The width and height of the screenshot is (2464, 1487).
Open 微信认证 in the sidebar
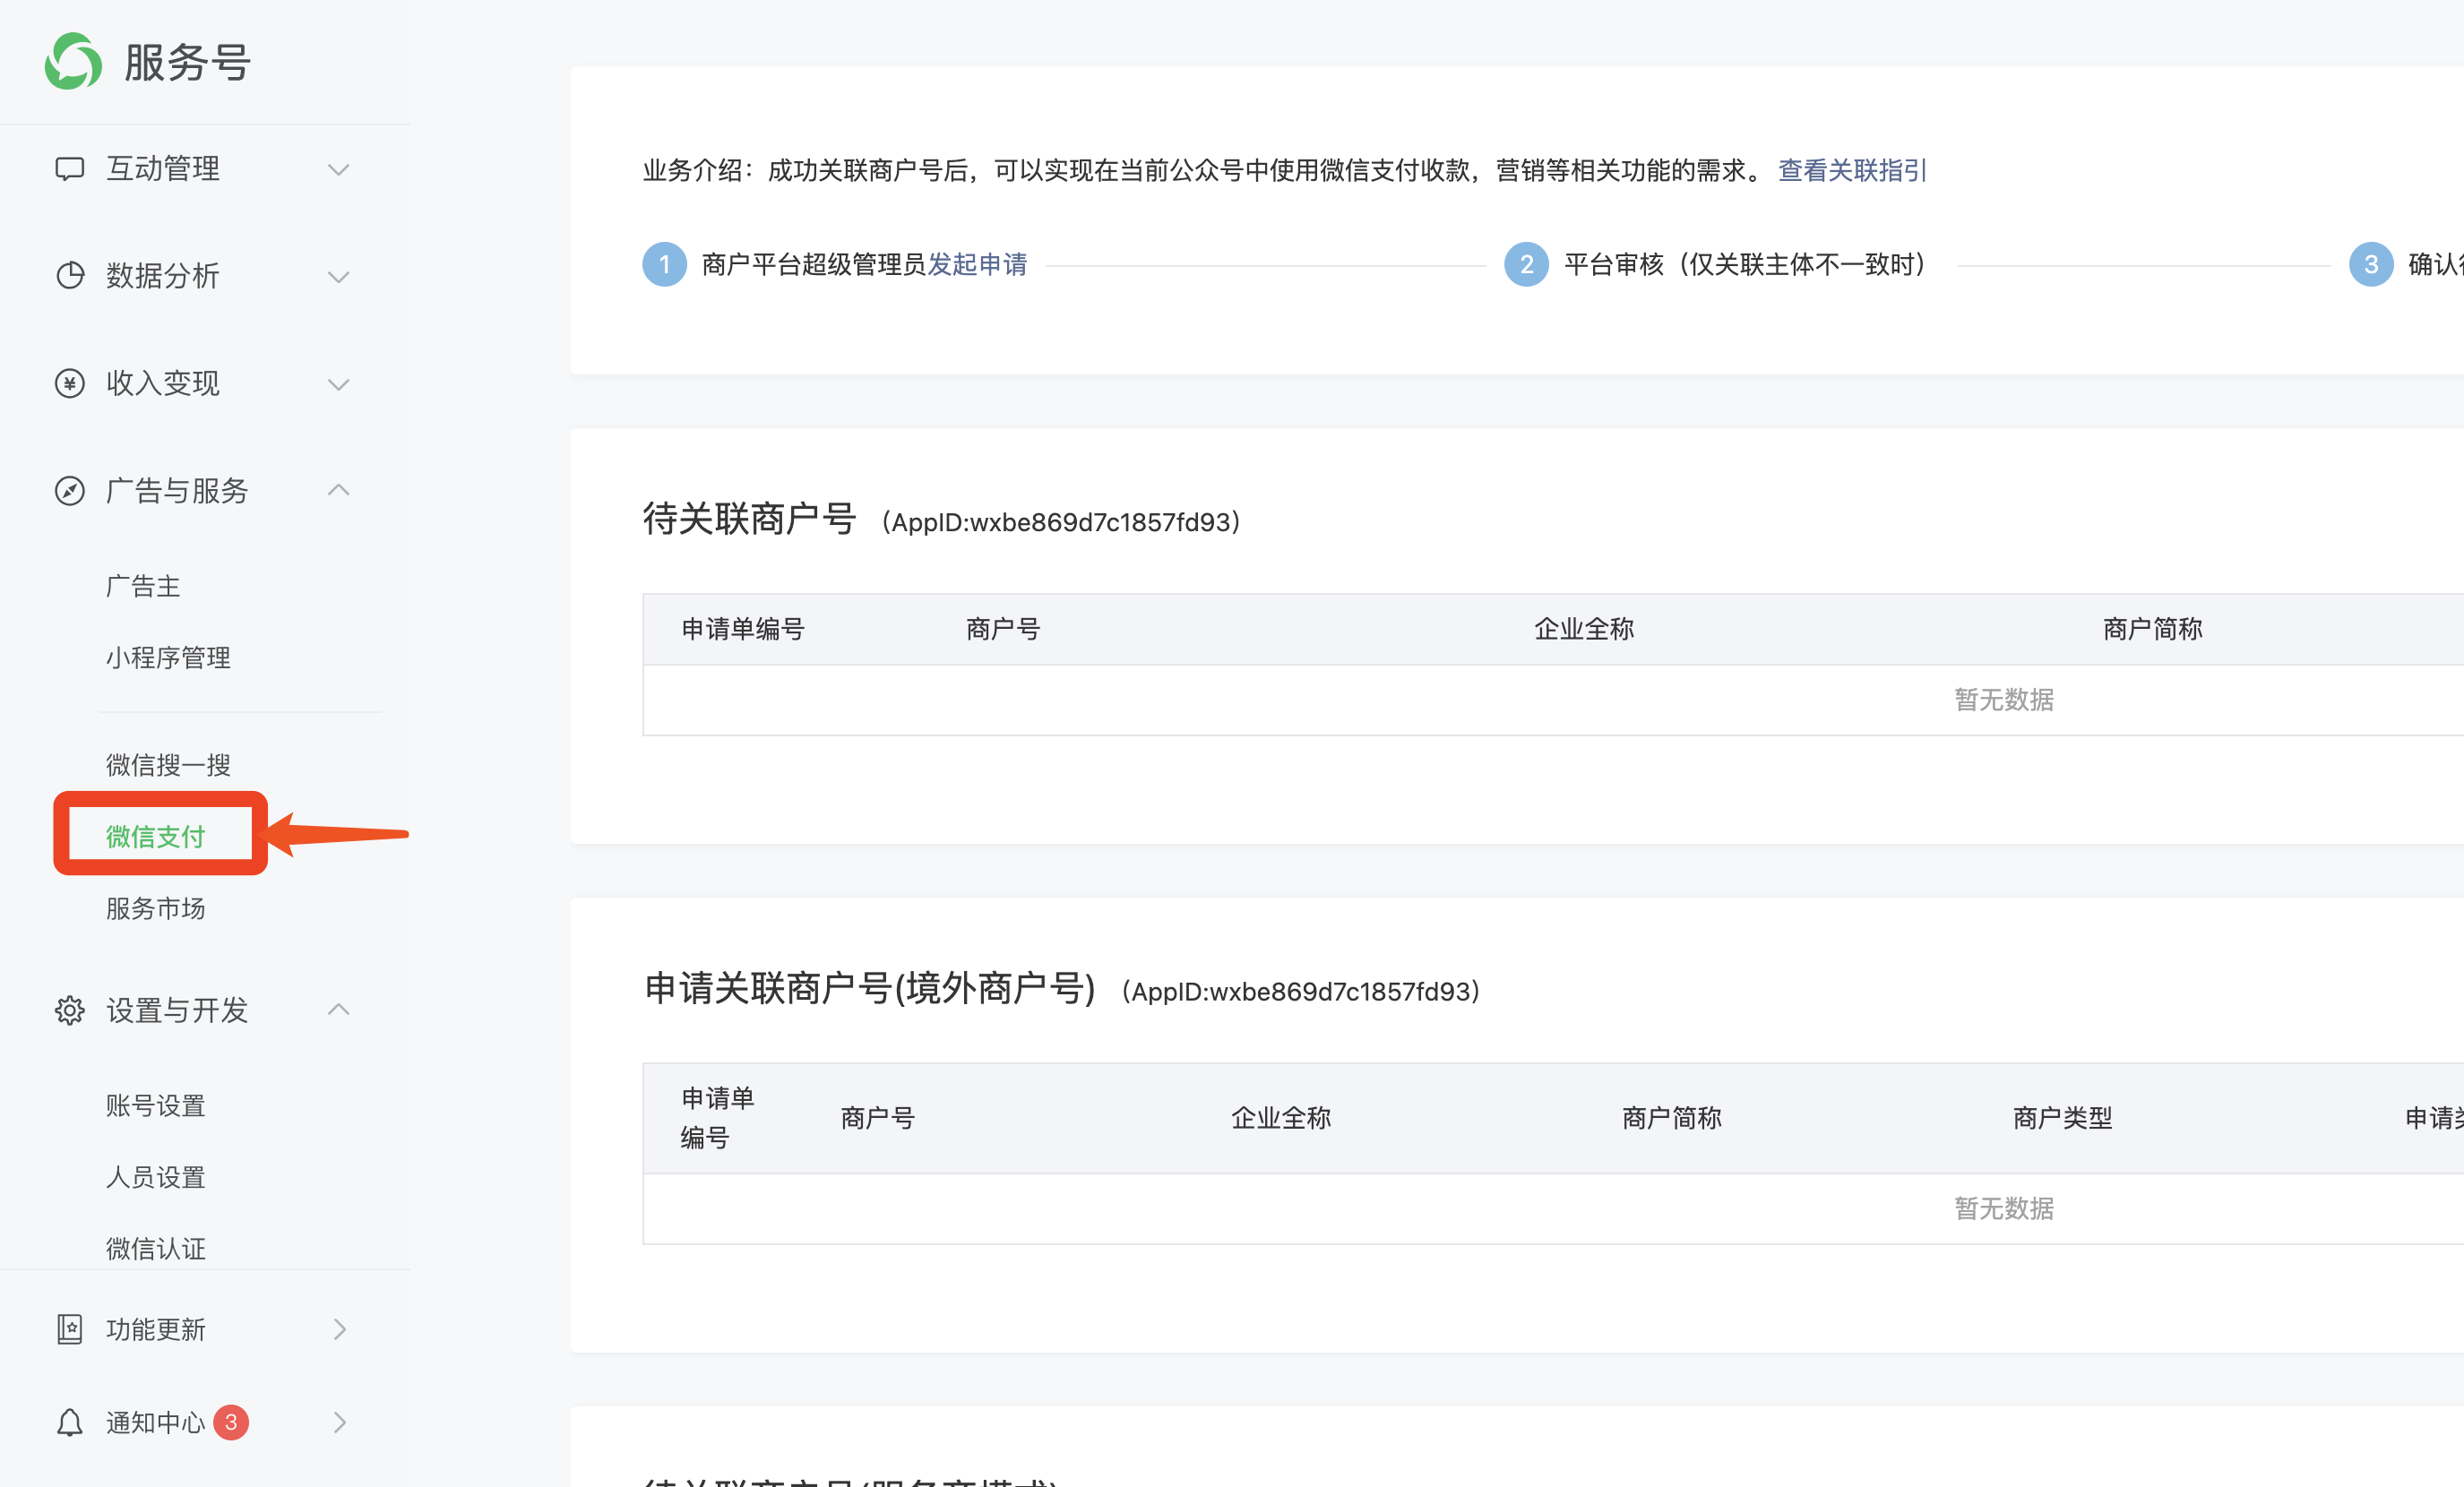point(156,1248)
